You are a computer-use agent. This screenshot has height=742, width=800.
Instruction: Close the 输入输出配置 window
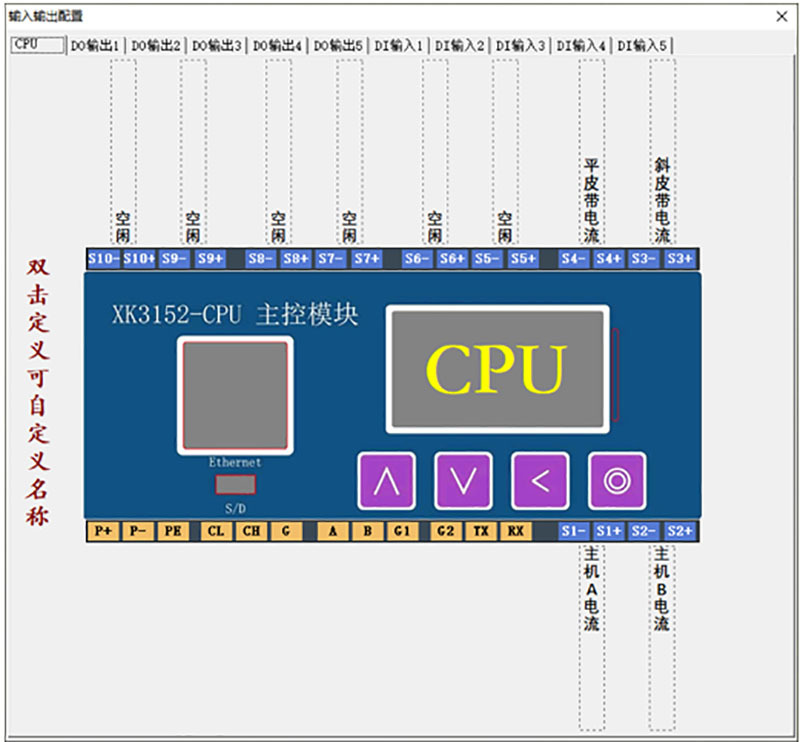point(782,16)
